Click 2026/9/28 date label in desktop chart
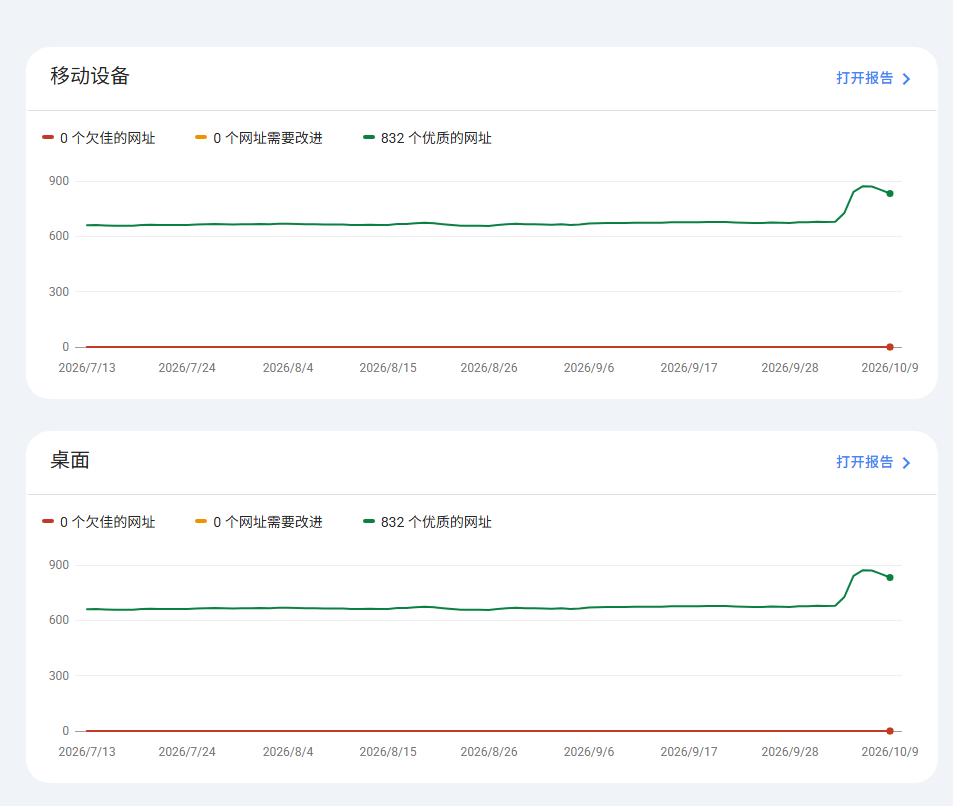 click(790, 752)
